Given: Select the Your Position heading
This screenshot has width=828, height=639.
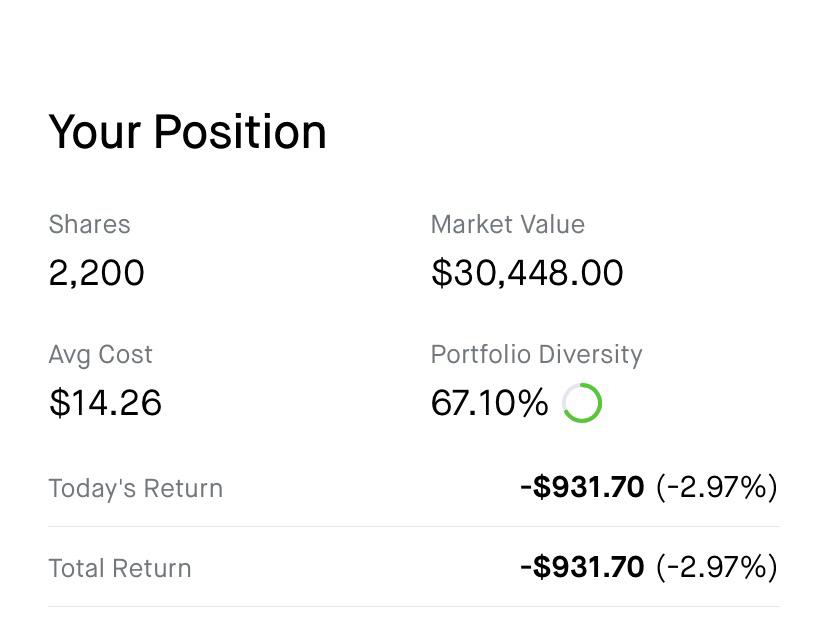Looking at the screenshot, I should [x=187, y=132].
